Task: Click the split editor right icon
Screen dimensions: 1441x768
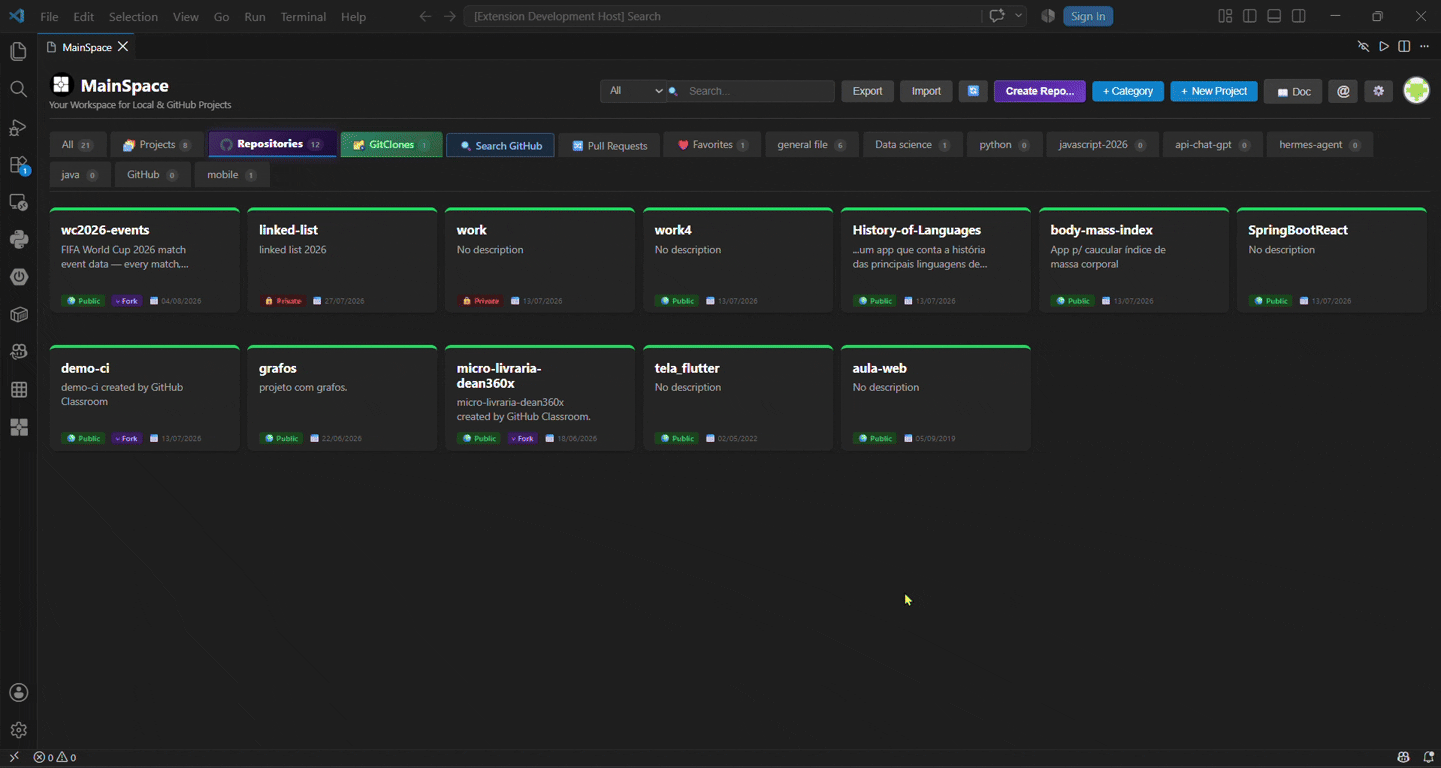Action: tap(1404, 47)
